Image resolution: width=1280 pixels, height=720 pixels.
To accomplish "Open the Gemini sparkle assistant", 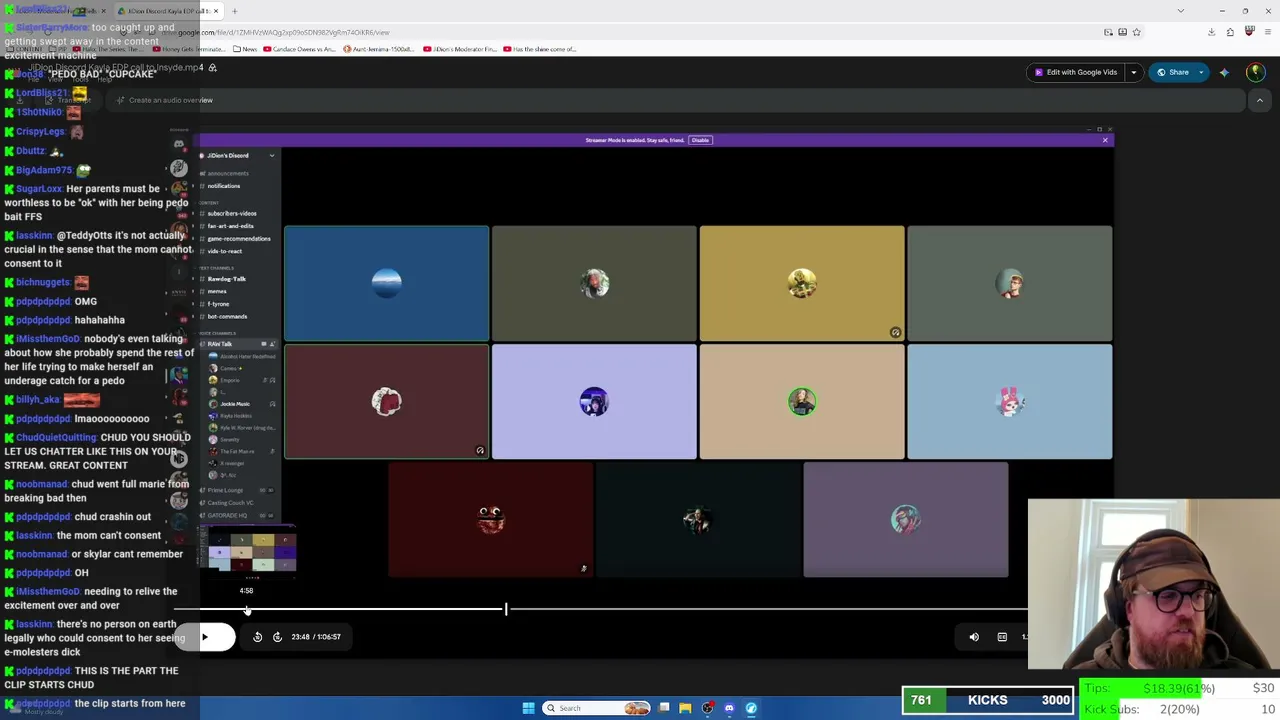I will pos(1224,72).
